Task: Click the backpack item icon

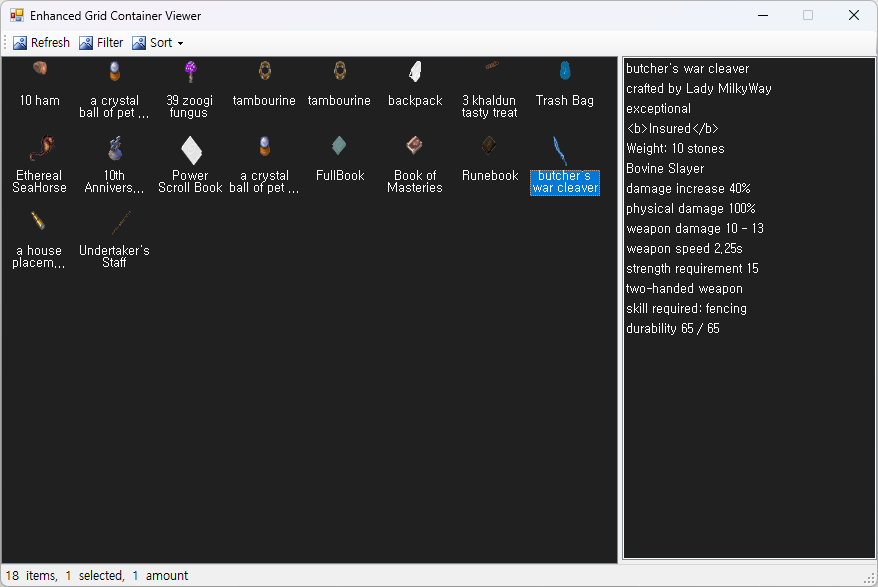Action: [415, 71]
